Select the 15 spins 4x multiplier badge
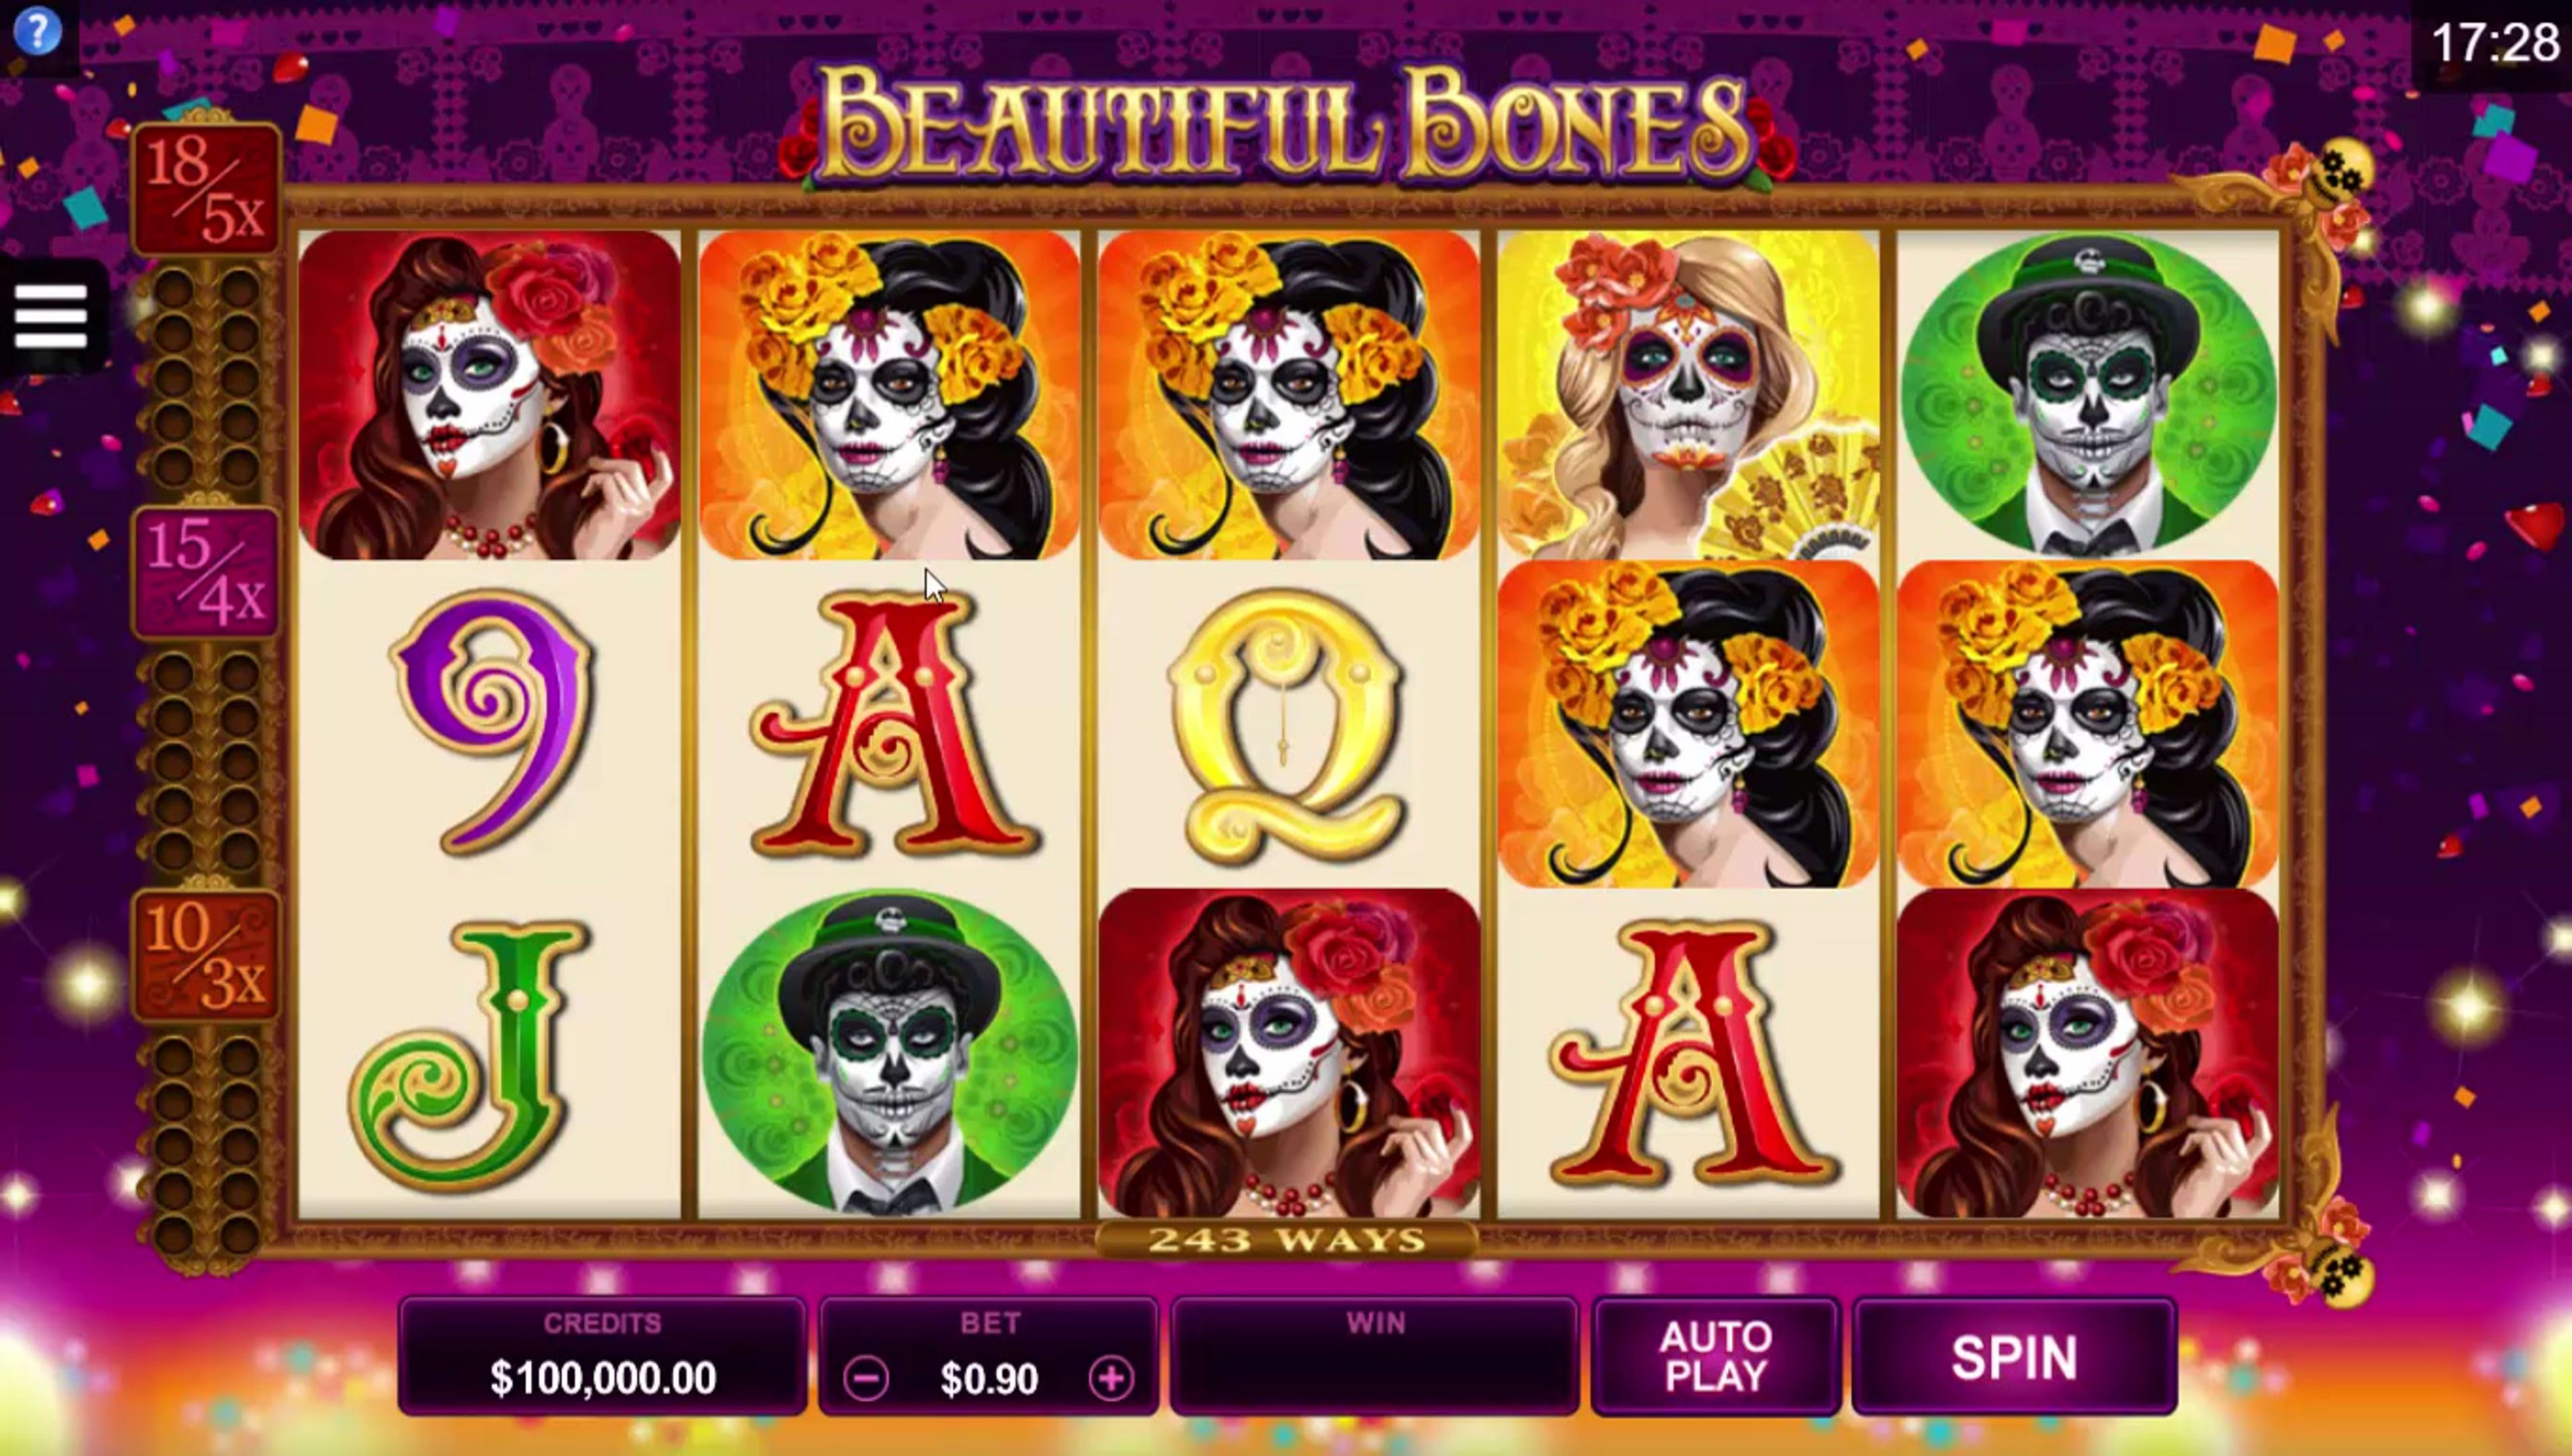Viewport: 2572px width, 1456px height. pos(206,572)
